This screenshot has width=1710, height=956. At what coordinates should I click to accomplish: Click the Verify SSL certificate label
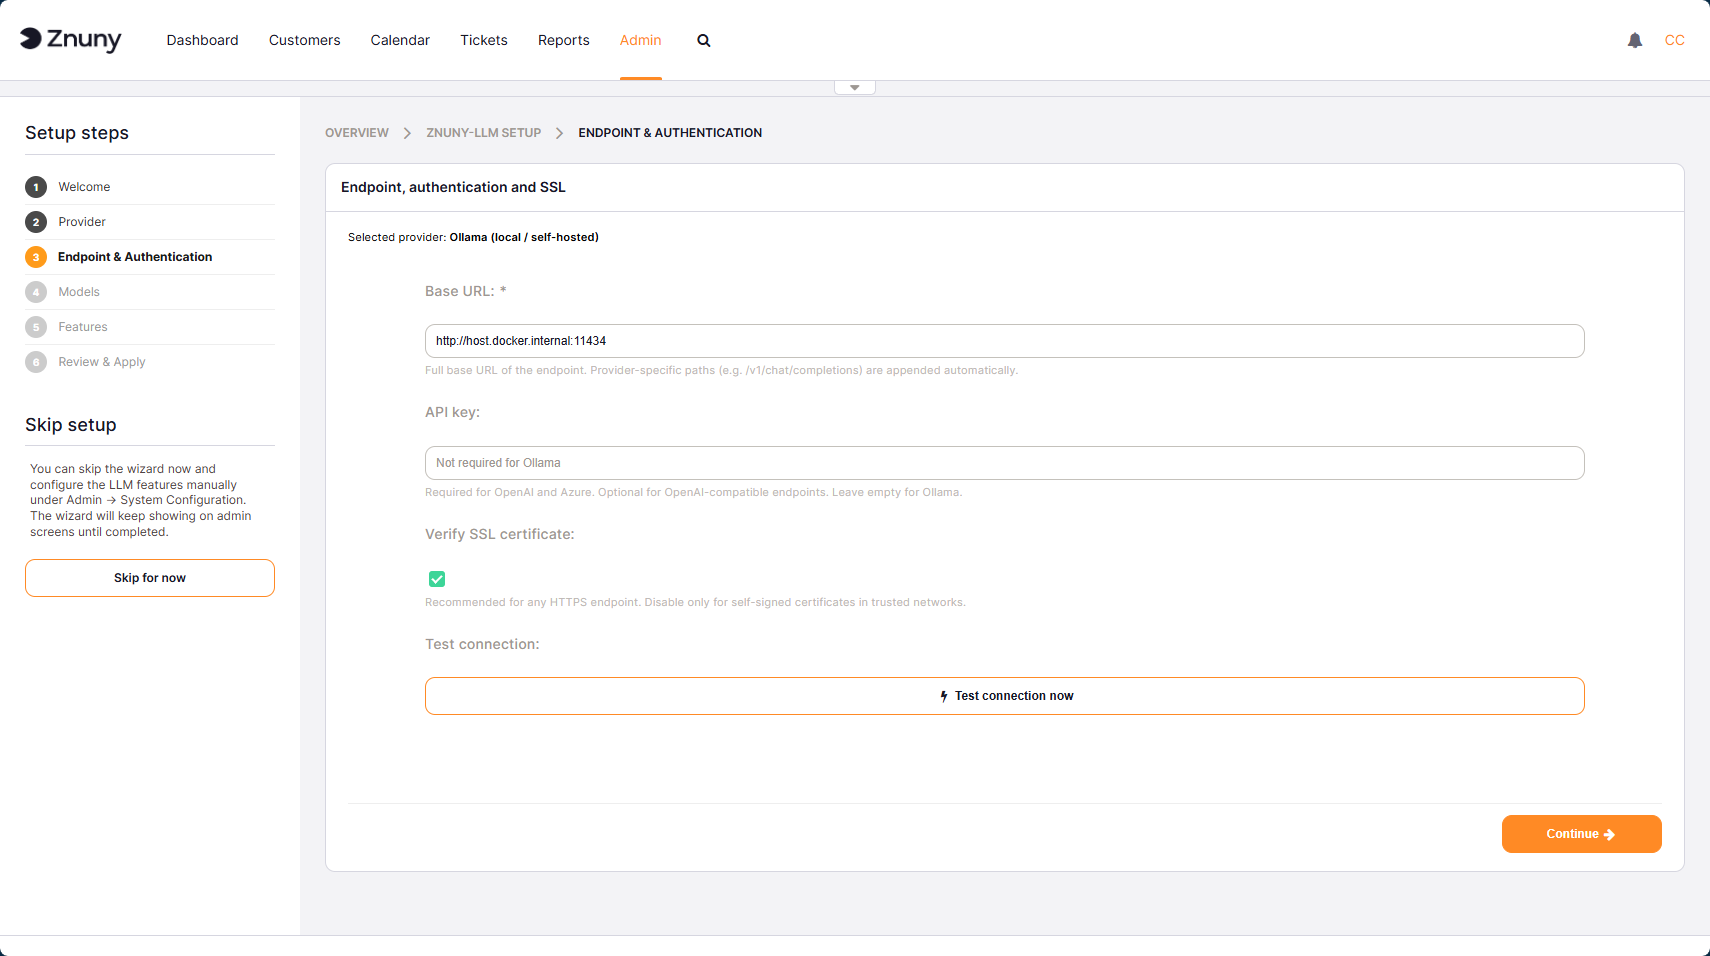click(x=500, y=534)
